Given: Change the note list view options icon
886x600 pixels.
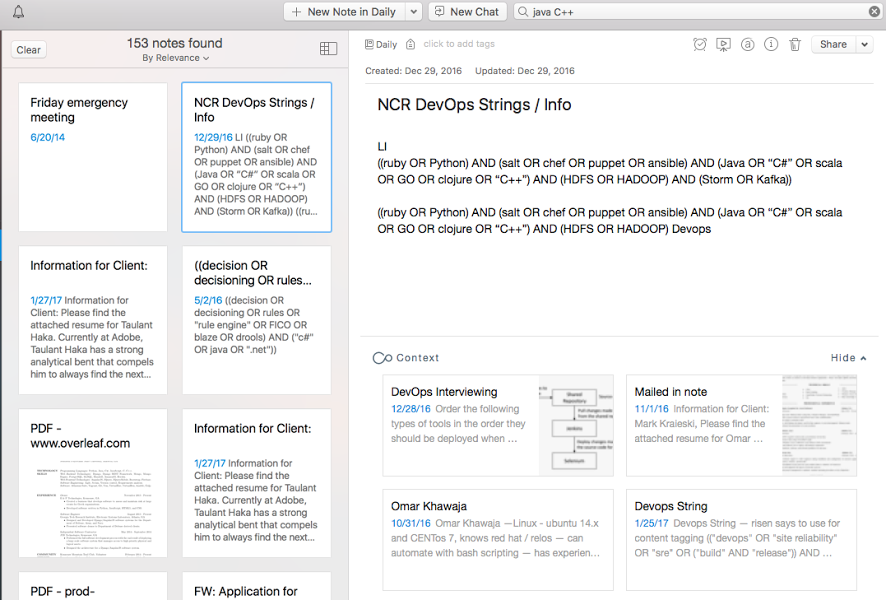Looking at the screenshot, I should (328, 49).
